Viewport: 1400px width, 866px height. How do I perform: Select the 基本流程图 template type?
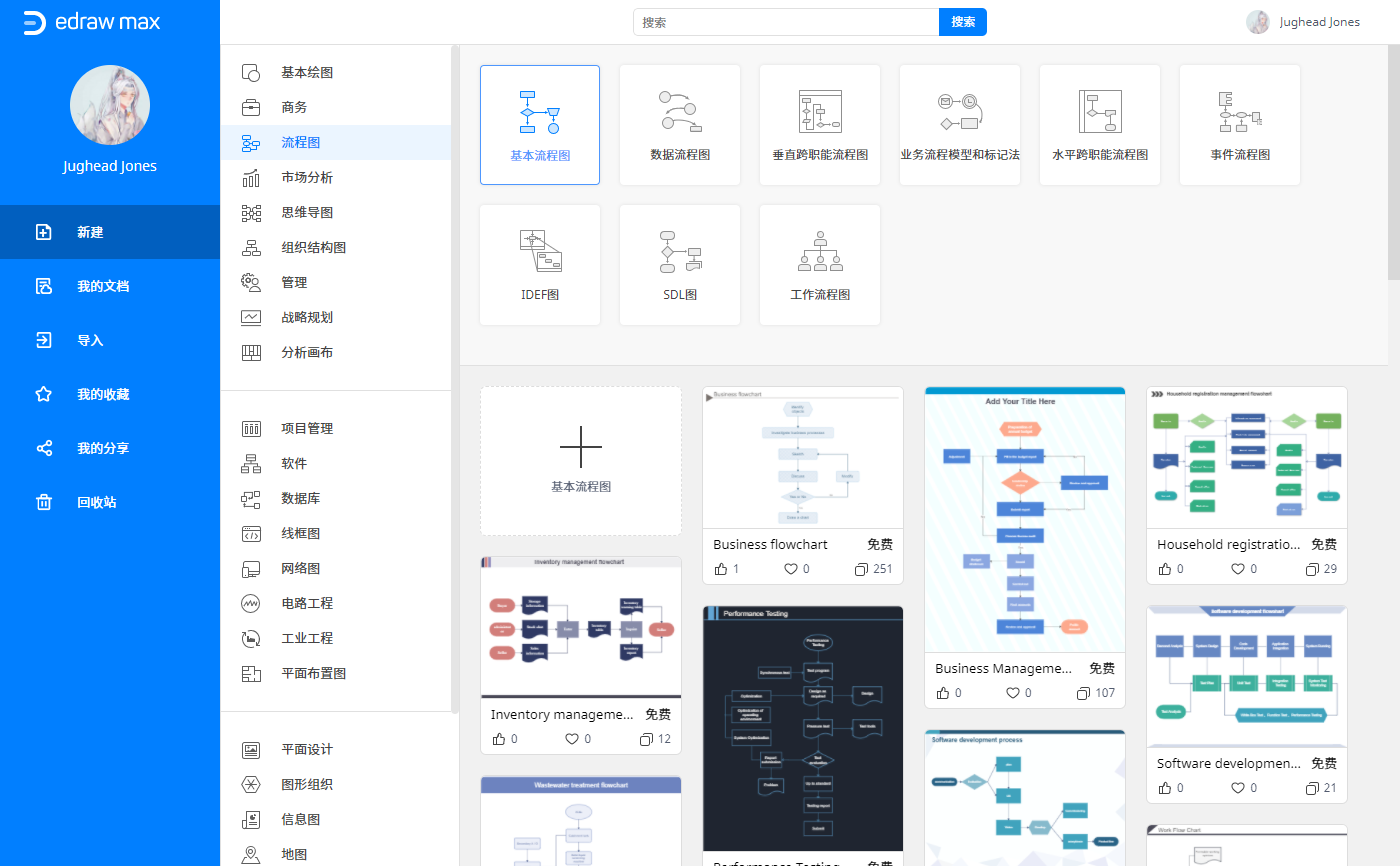point(540,125)
